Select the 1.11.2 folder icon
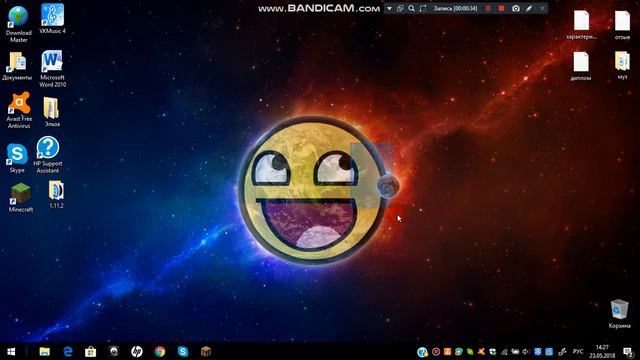This screenshot has height=360, width=640. coord(56,194)
